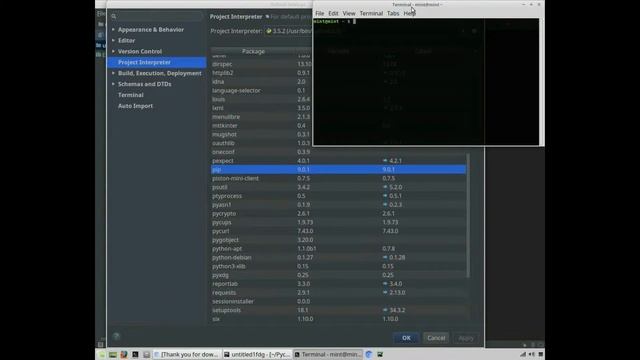Click the upgrade arrow for psutil
Viewport: 640px width, 360px height.
point(385,187)
